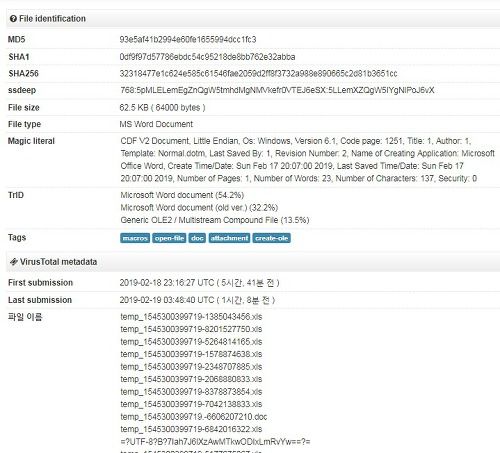Click the file size value 62.5 KB

[x=162, y=107]
